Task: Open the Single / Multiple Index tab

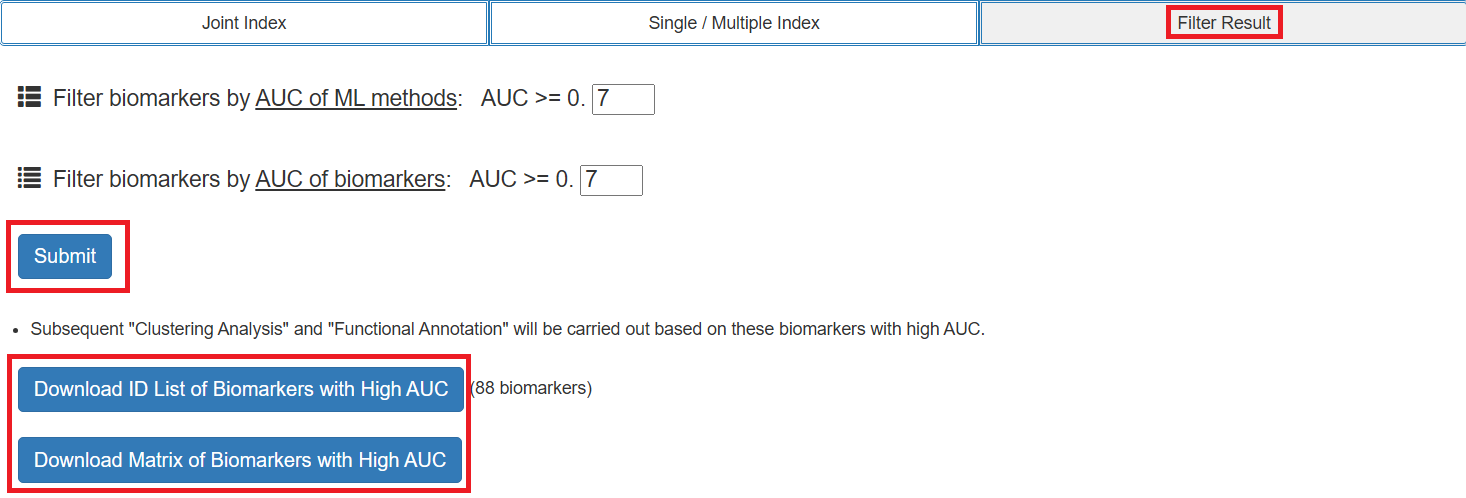Action: (733, 23)
